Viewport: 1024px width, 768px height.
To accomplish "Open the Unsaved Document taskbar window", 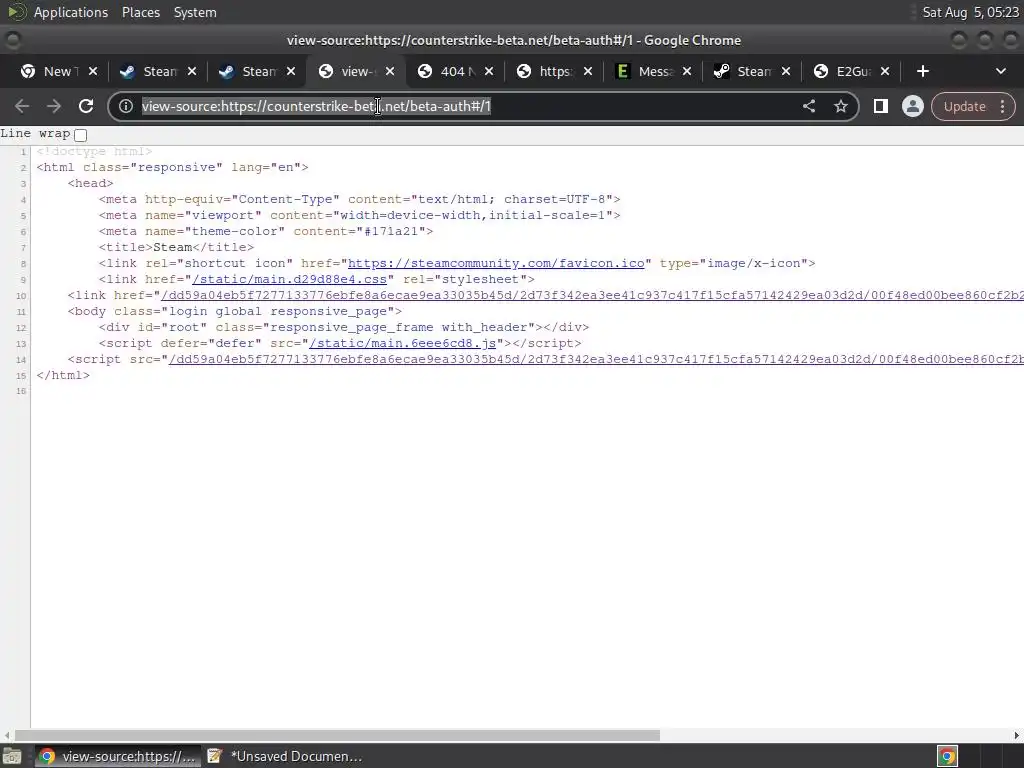I will (284, 756).
